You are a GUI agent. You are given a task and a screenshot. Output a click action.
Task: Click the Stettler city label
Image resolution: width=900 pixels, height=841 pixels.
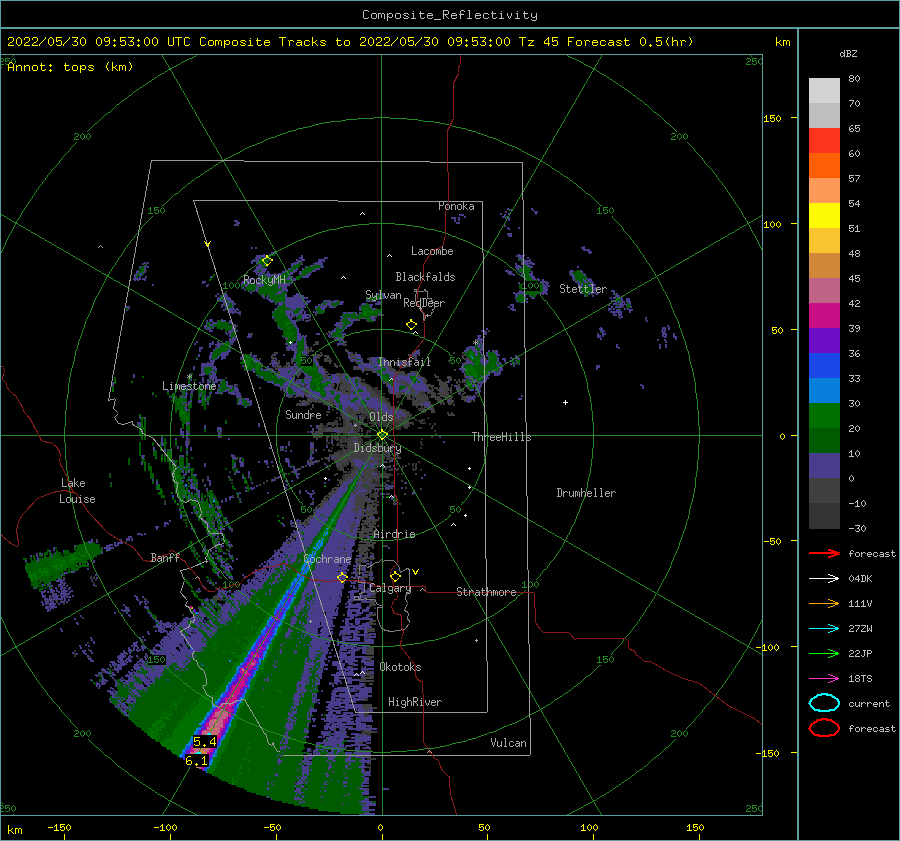(x=583, y=289)
